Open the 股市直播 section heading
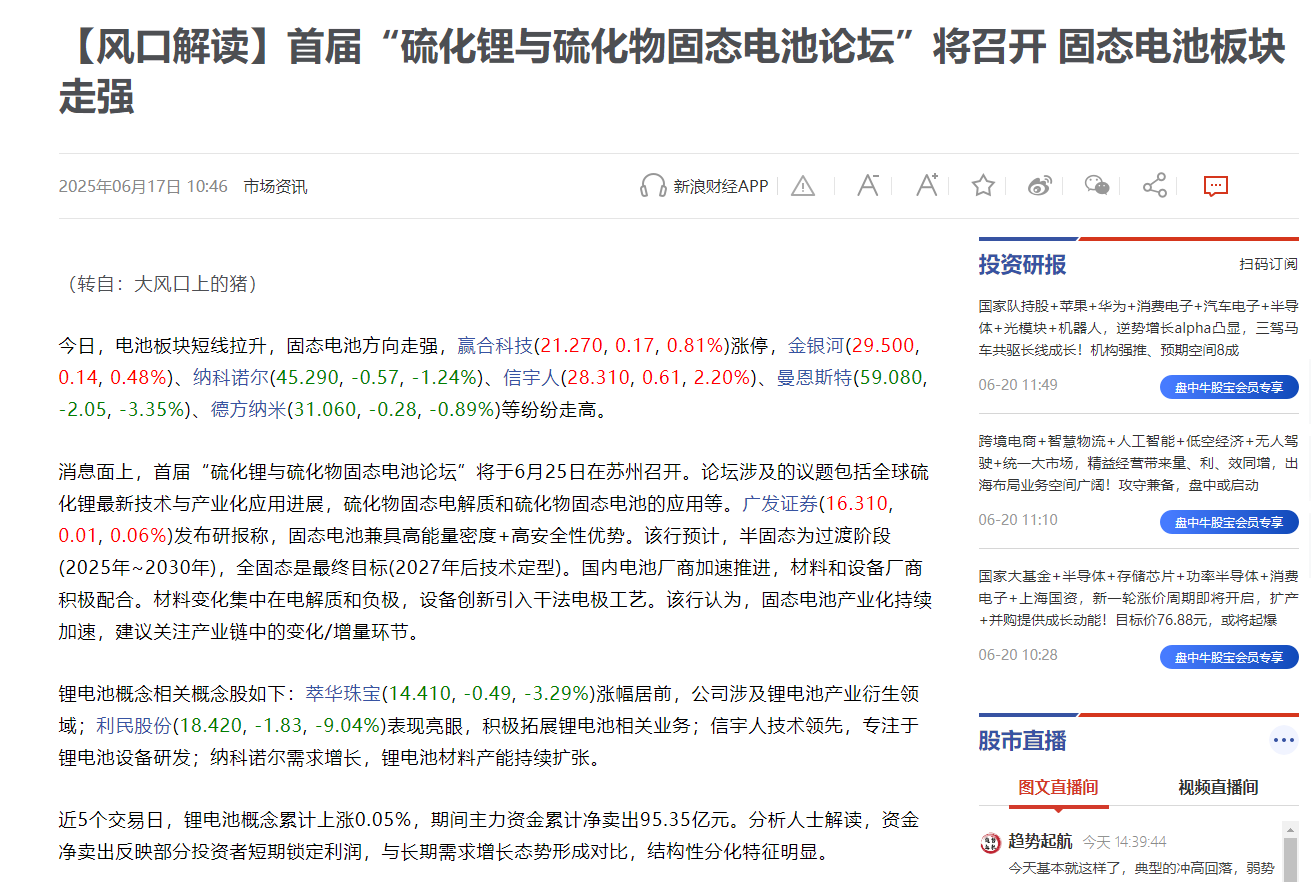The height and width of the screenshot is (882, 1311). coord(1022,741)
